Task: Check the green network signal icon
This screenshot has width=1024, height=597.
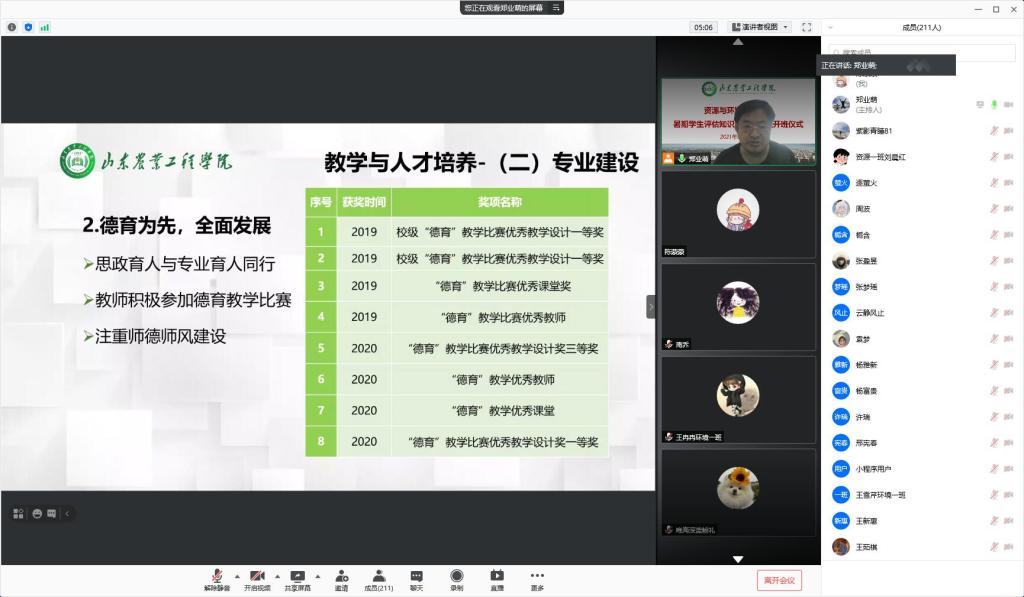Action: 45,27
